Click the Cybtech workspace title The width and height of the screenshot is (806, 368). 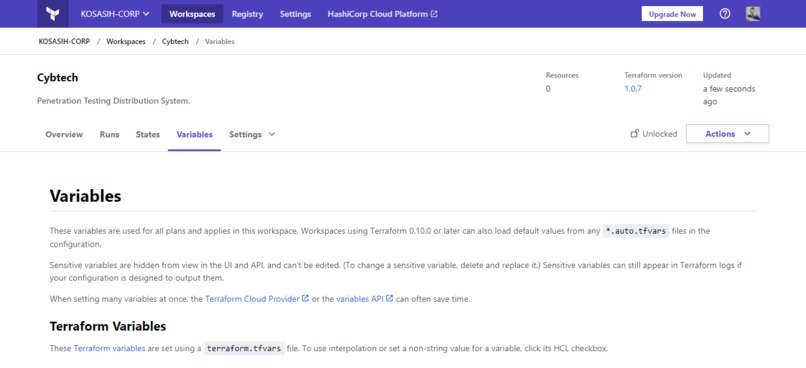58,78
